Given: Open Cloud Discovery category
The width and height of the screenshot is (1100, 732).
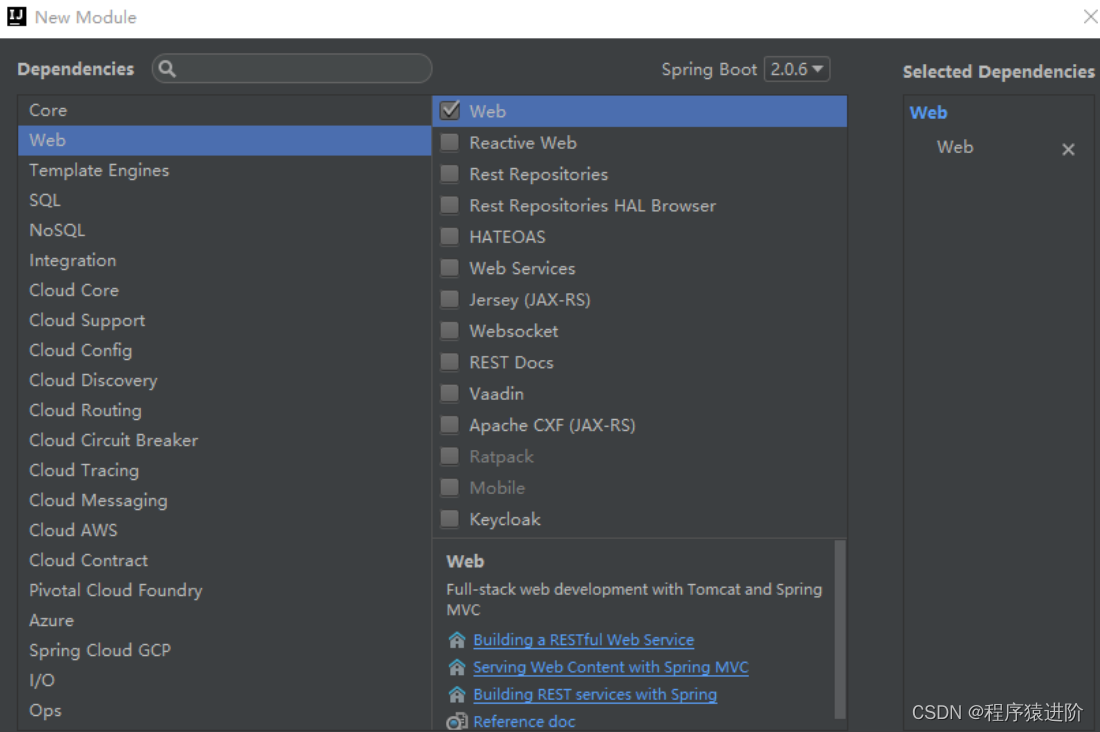Looking at the screenshot, I should pos(224,380).
